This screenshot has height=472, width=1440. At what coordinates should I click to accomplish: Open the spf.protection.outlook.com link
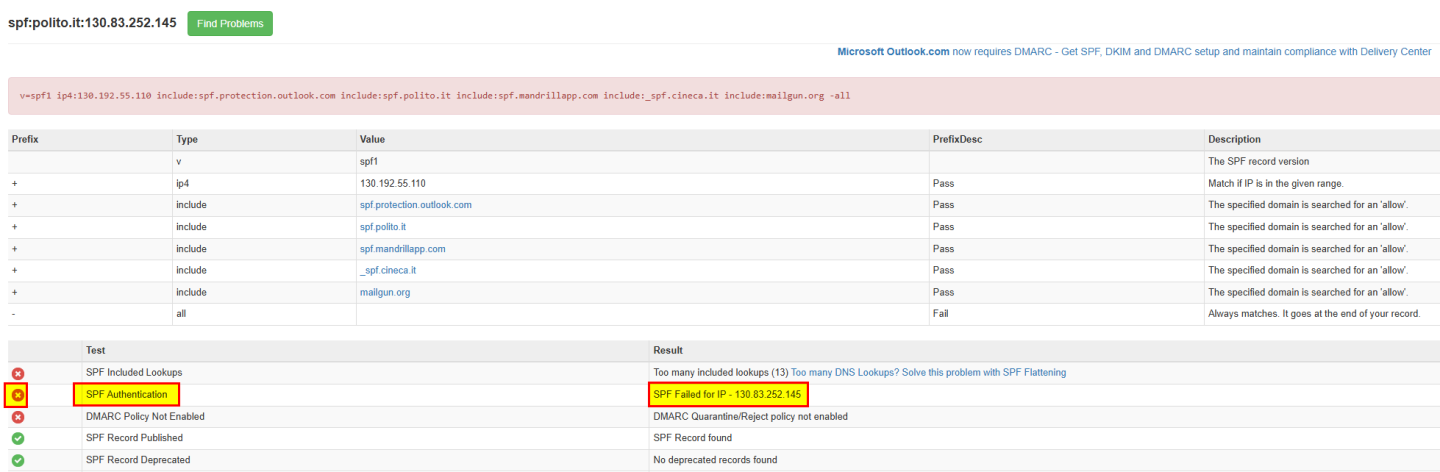415,205
